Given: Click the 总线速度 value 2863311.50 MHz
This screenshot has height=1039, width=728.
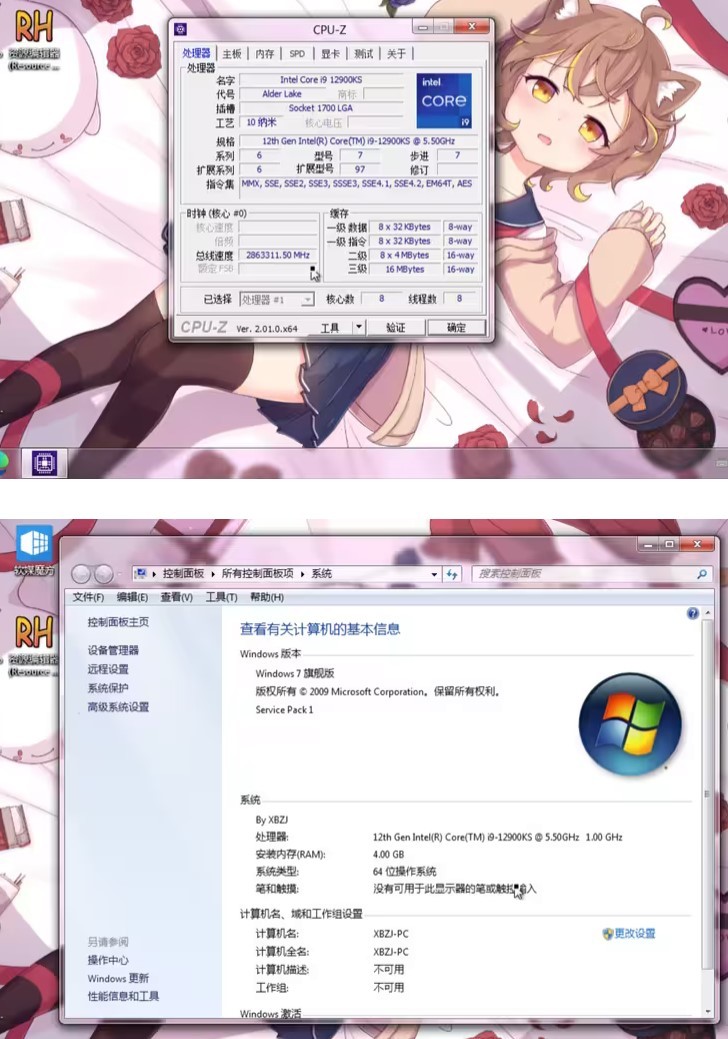Looking at the screenshot, I should tap(278, 255).
